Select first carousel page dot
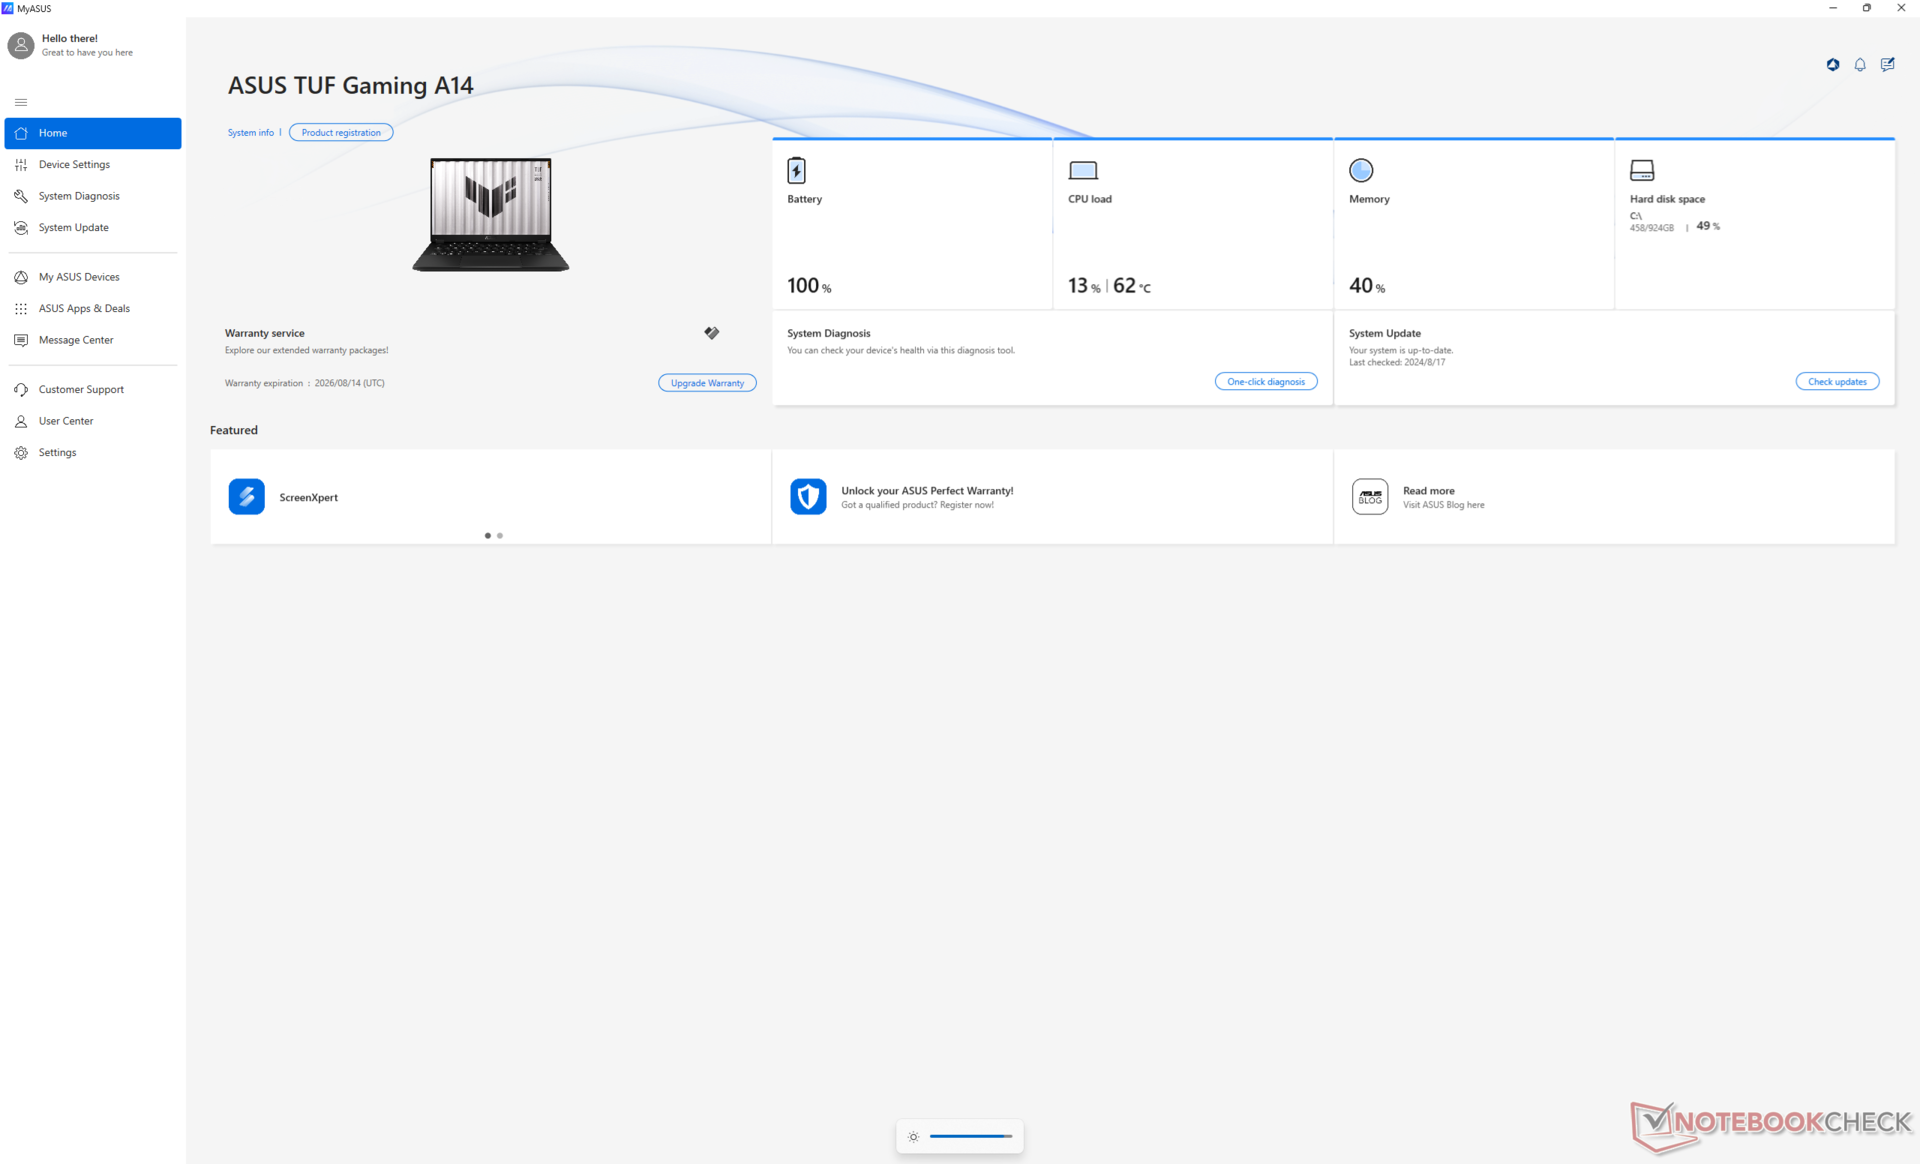Viewport: 1920px width, 1164px height. [487, 536]
